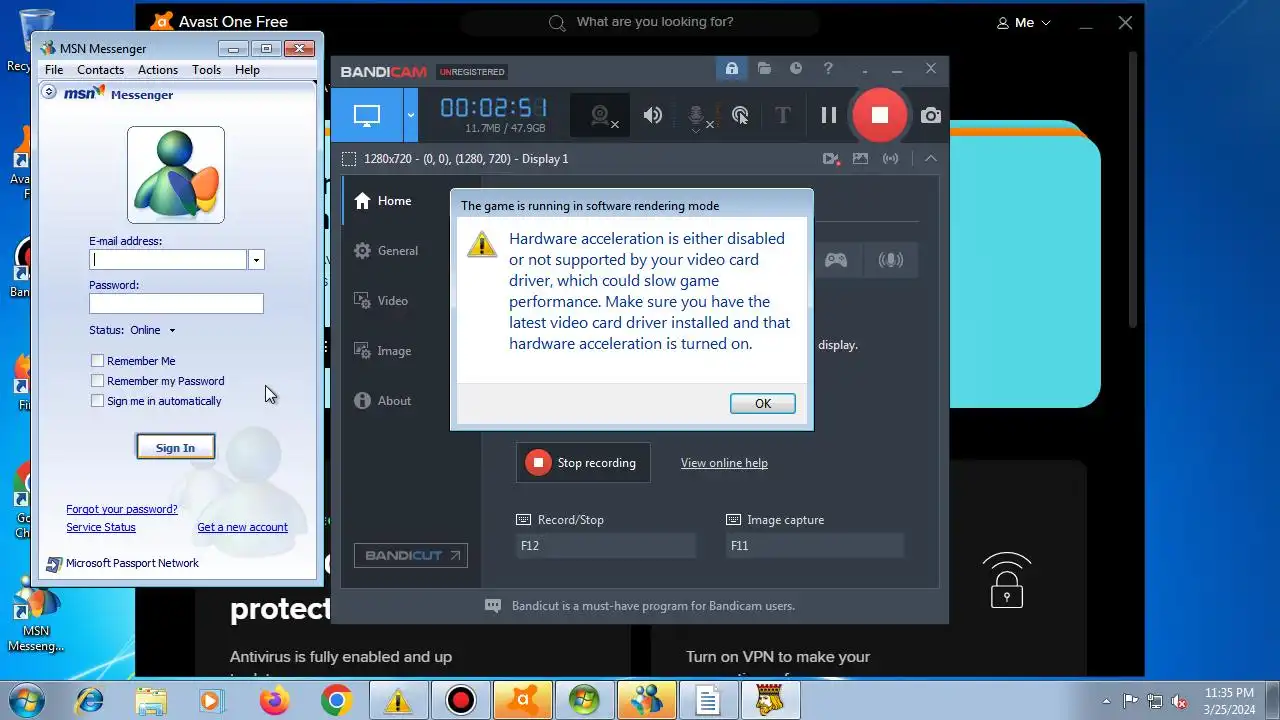Open scheduled recording clock icon

pos(796,69)
